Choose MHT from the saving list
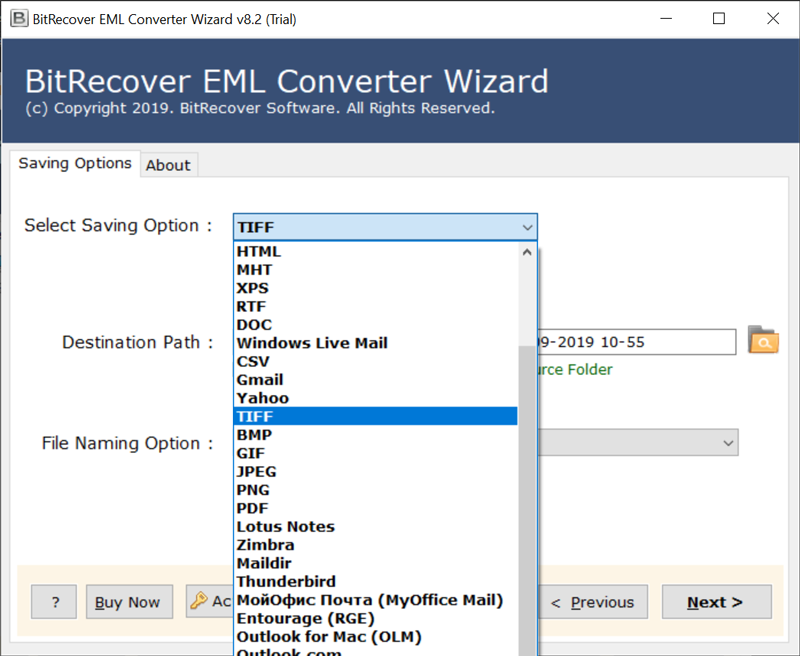Screen dimensions: 800x656 [x=375, y=270]
